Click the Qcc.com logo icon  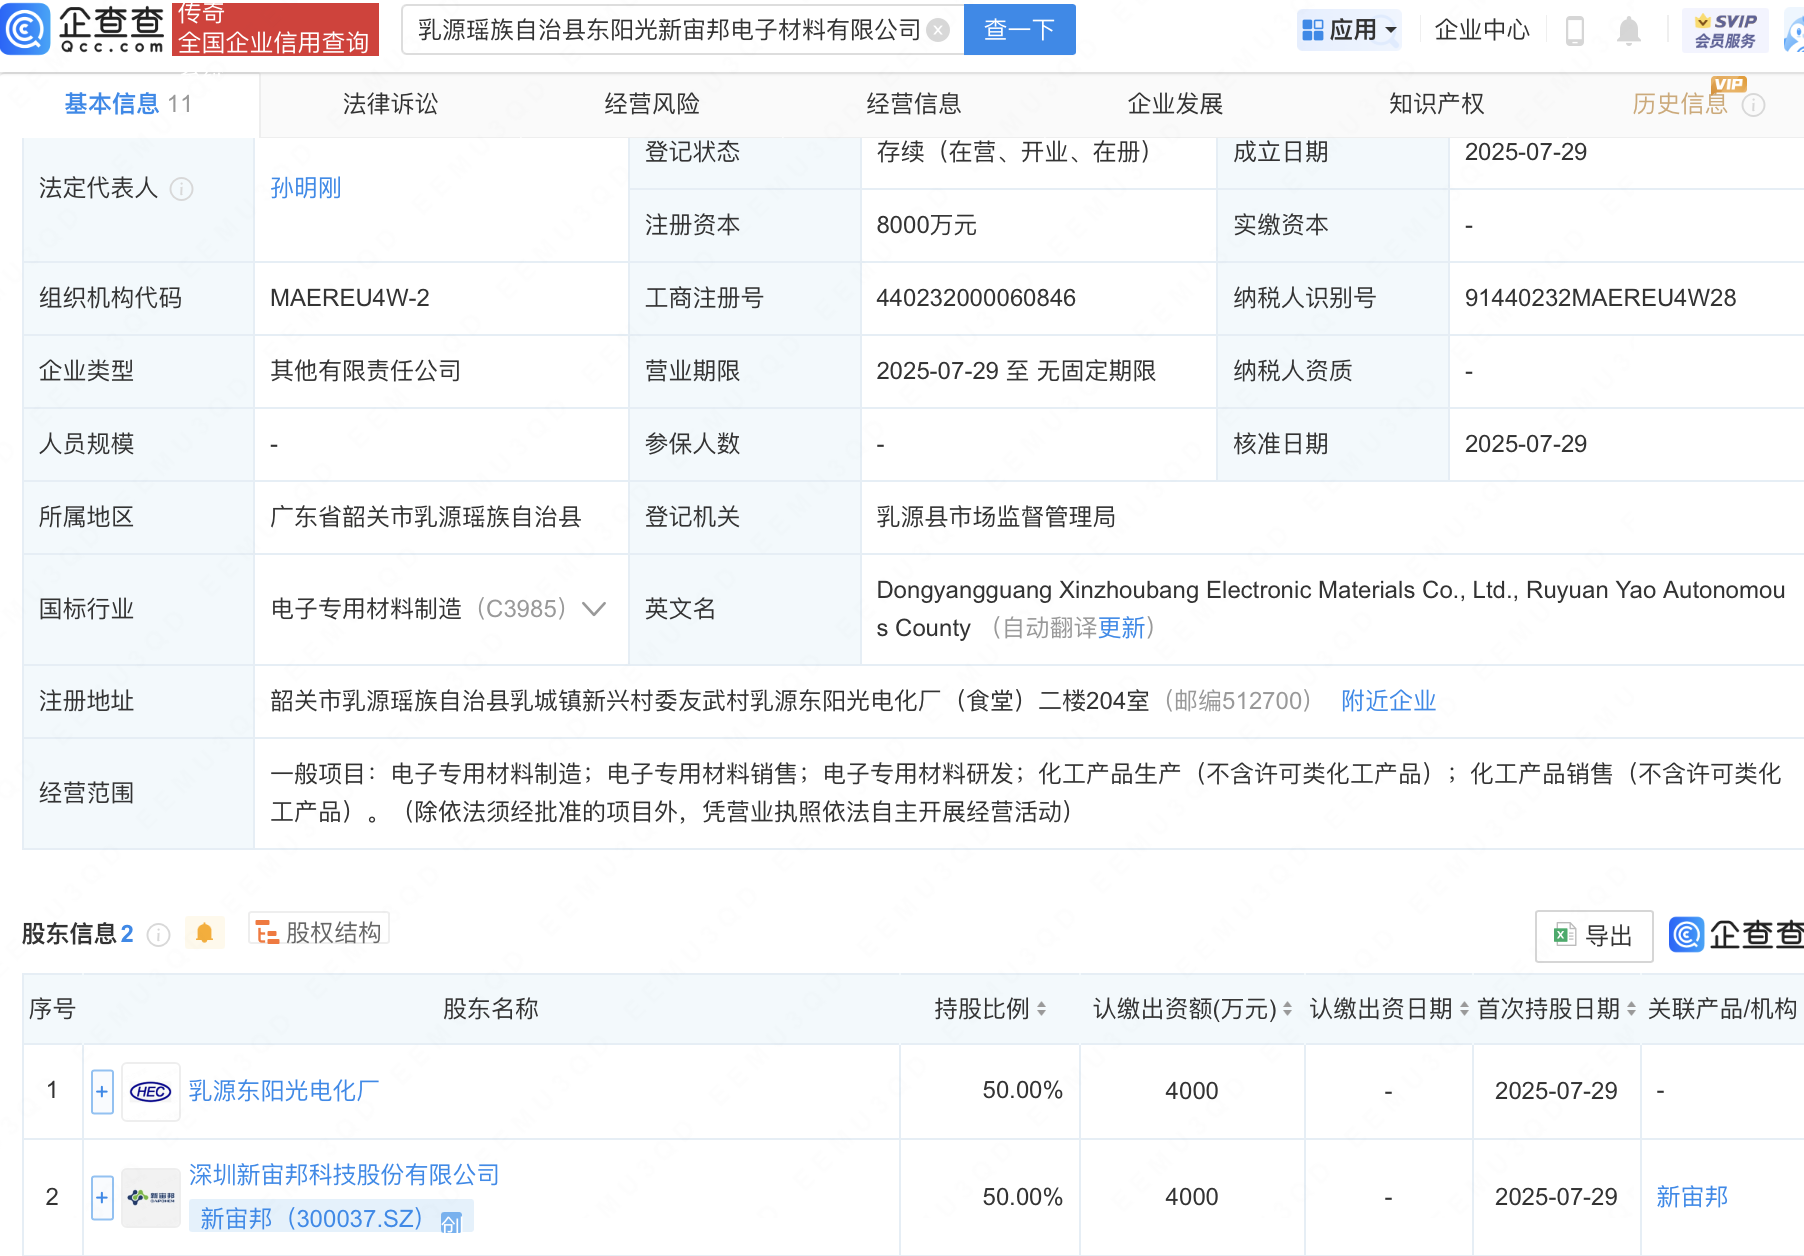[25, 29]
